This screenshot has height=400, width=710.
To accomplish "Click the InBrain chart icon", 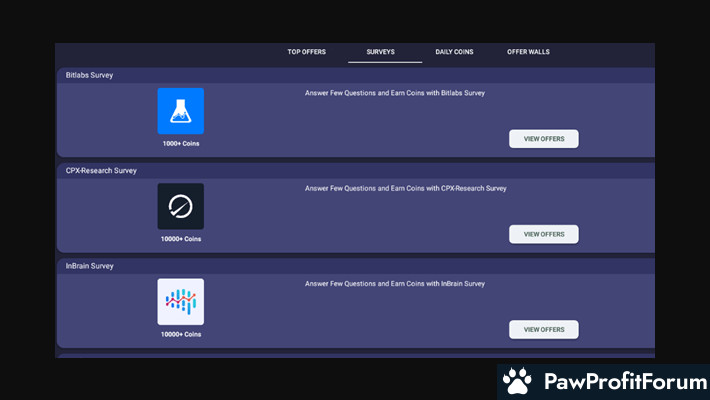I will coord(181,302).
